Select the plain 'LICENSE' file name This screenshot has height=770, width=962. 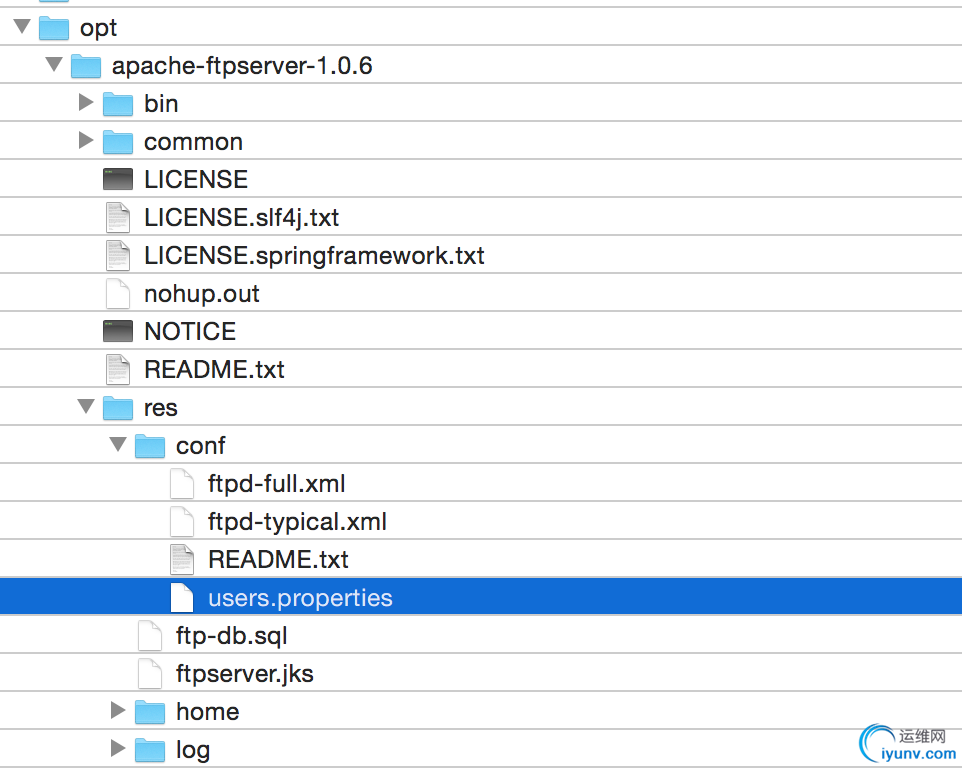[196, 180]
